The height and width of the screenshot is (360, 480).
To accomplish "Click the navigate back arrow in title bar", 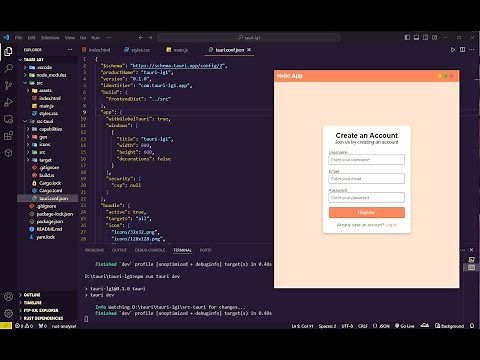I will click(x=141, y=38).
